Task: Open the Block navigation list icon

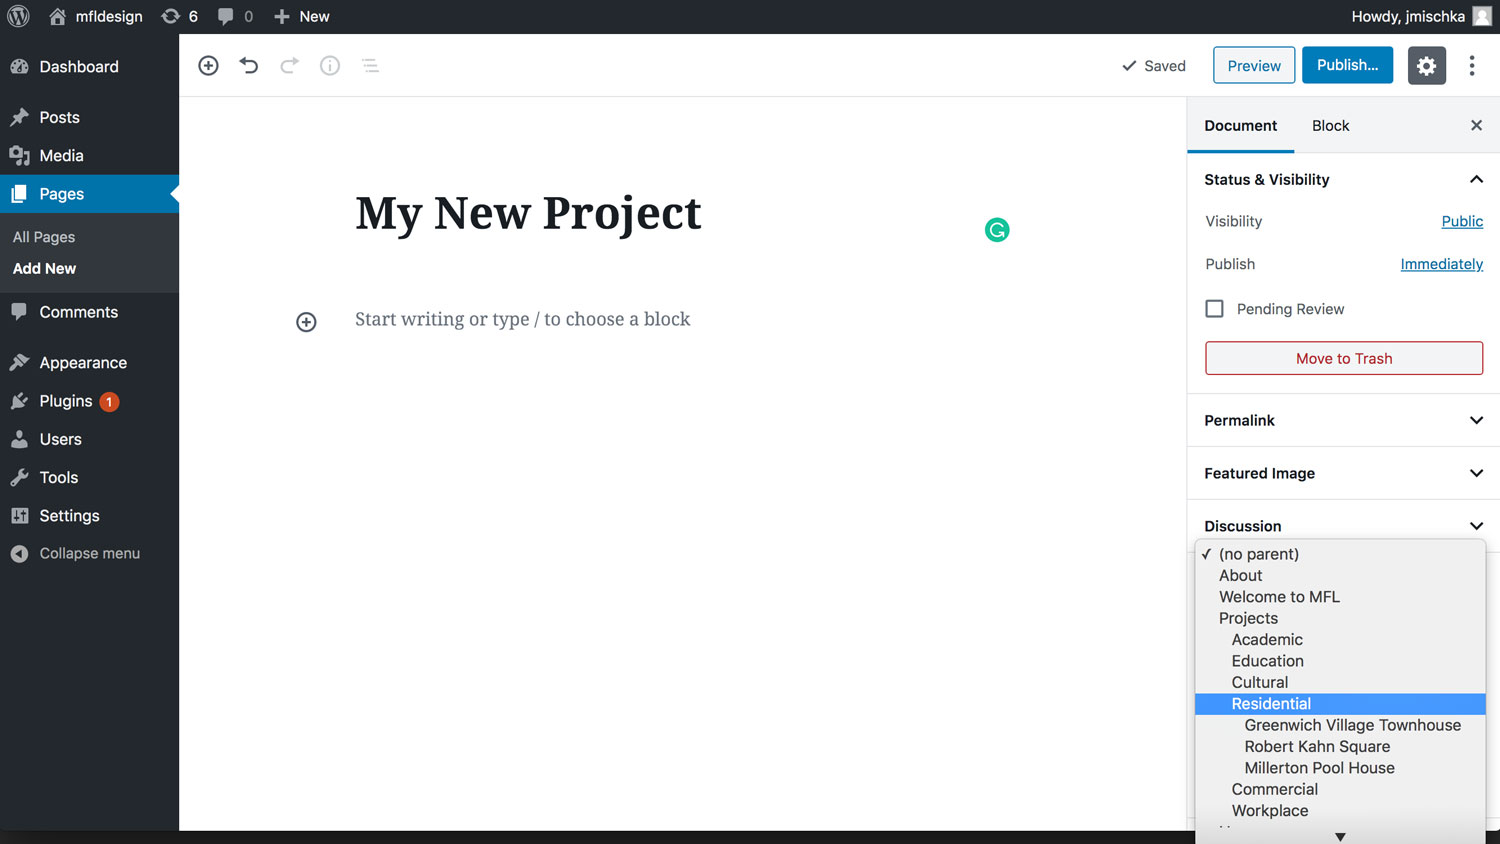Action: (370, 65)
